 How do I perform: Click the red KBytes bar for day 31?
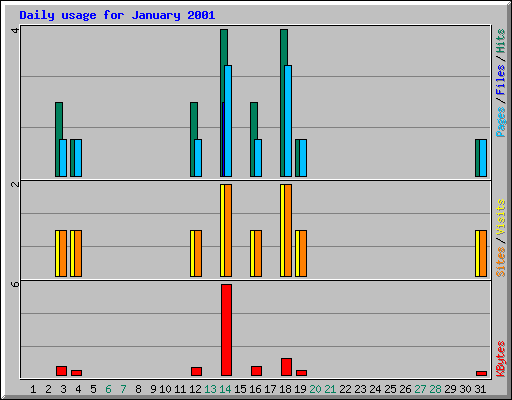[481, 373]
